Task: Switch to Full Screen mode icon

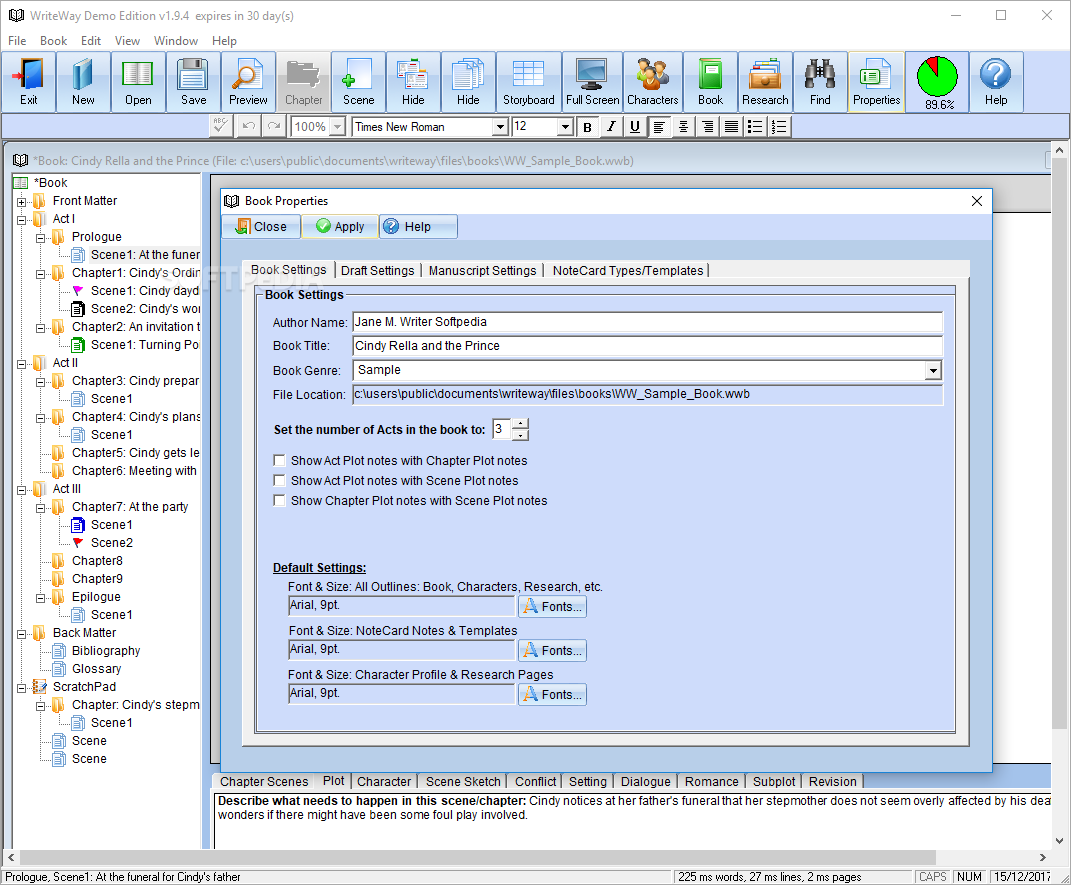Action: (592, 82)
